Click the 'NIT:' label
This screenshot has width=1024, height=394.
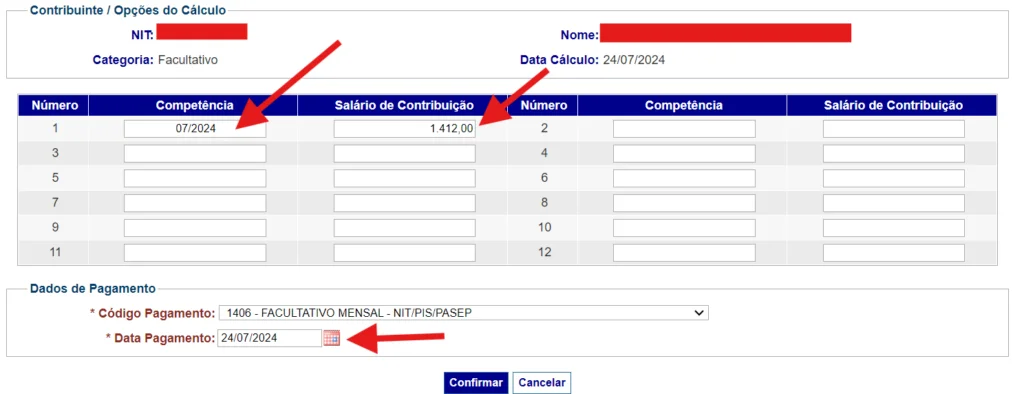[142, 35]
